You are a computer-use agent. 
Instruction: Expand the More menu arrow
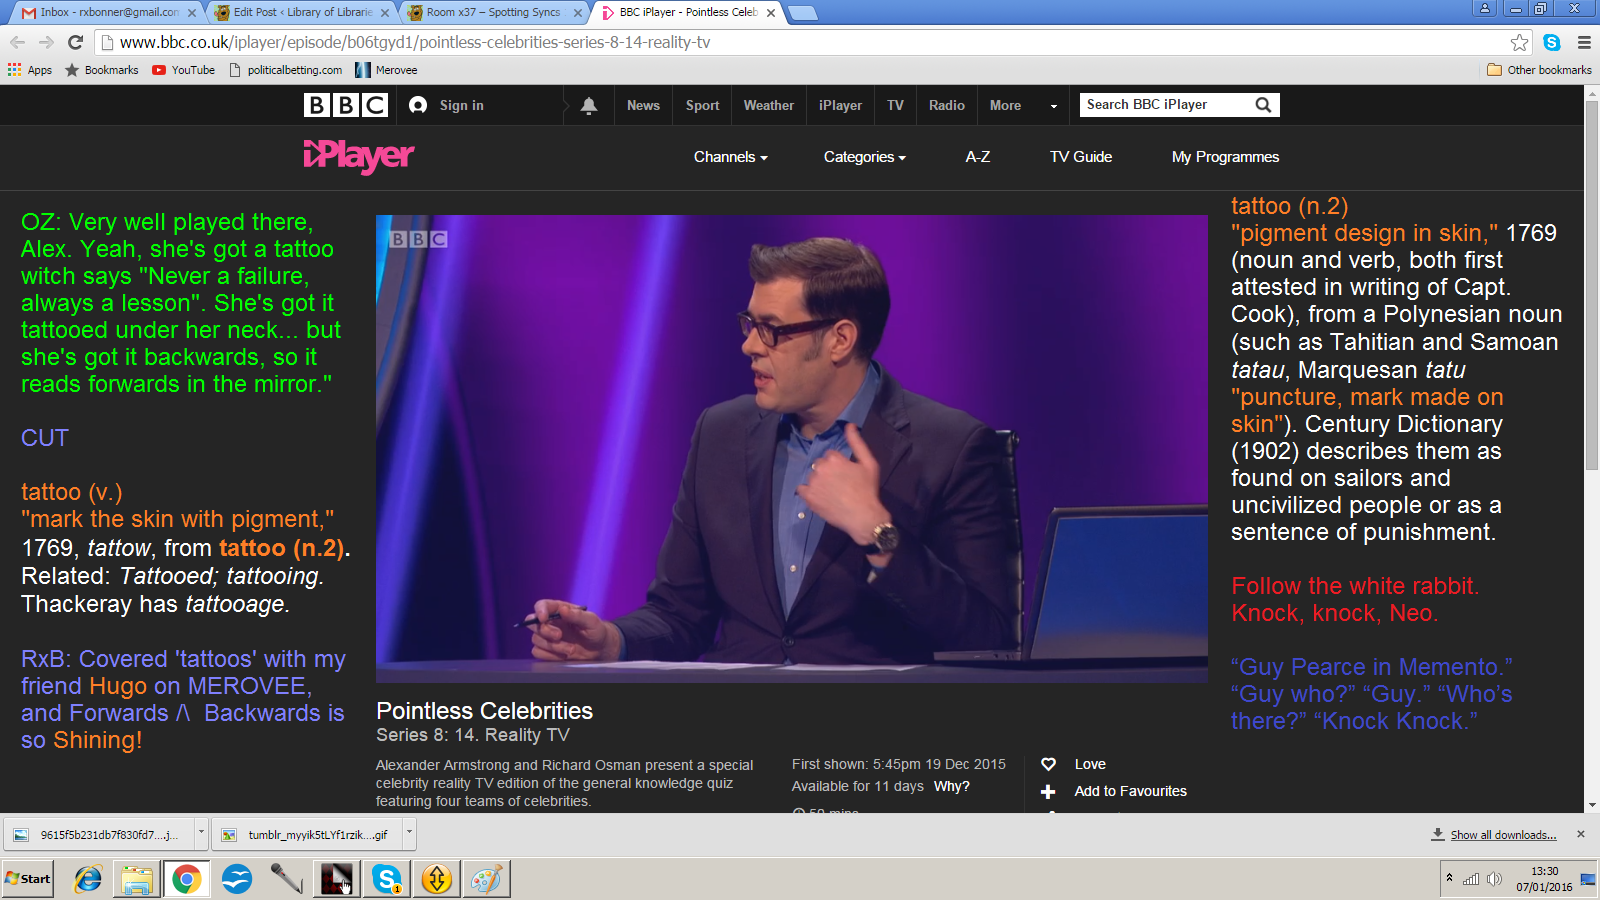tap(1053, 106)
